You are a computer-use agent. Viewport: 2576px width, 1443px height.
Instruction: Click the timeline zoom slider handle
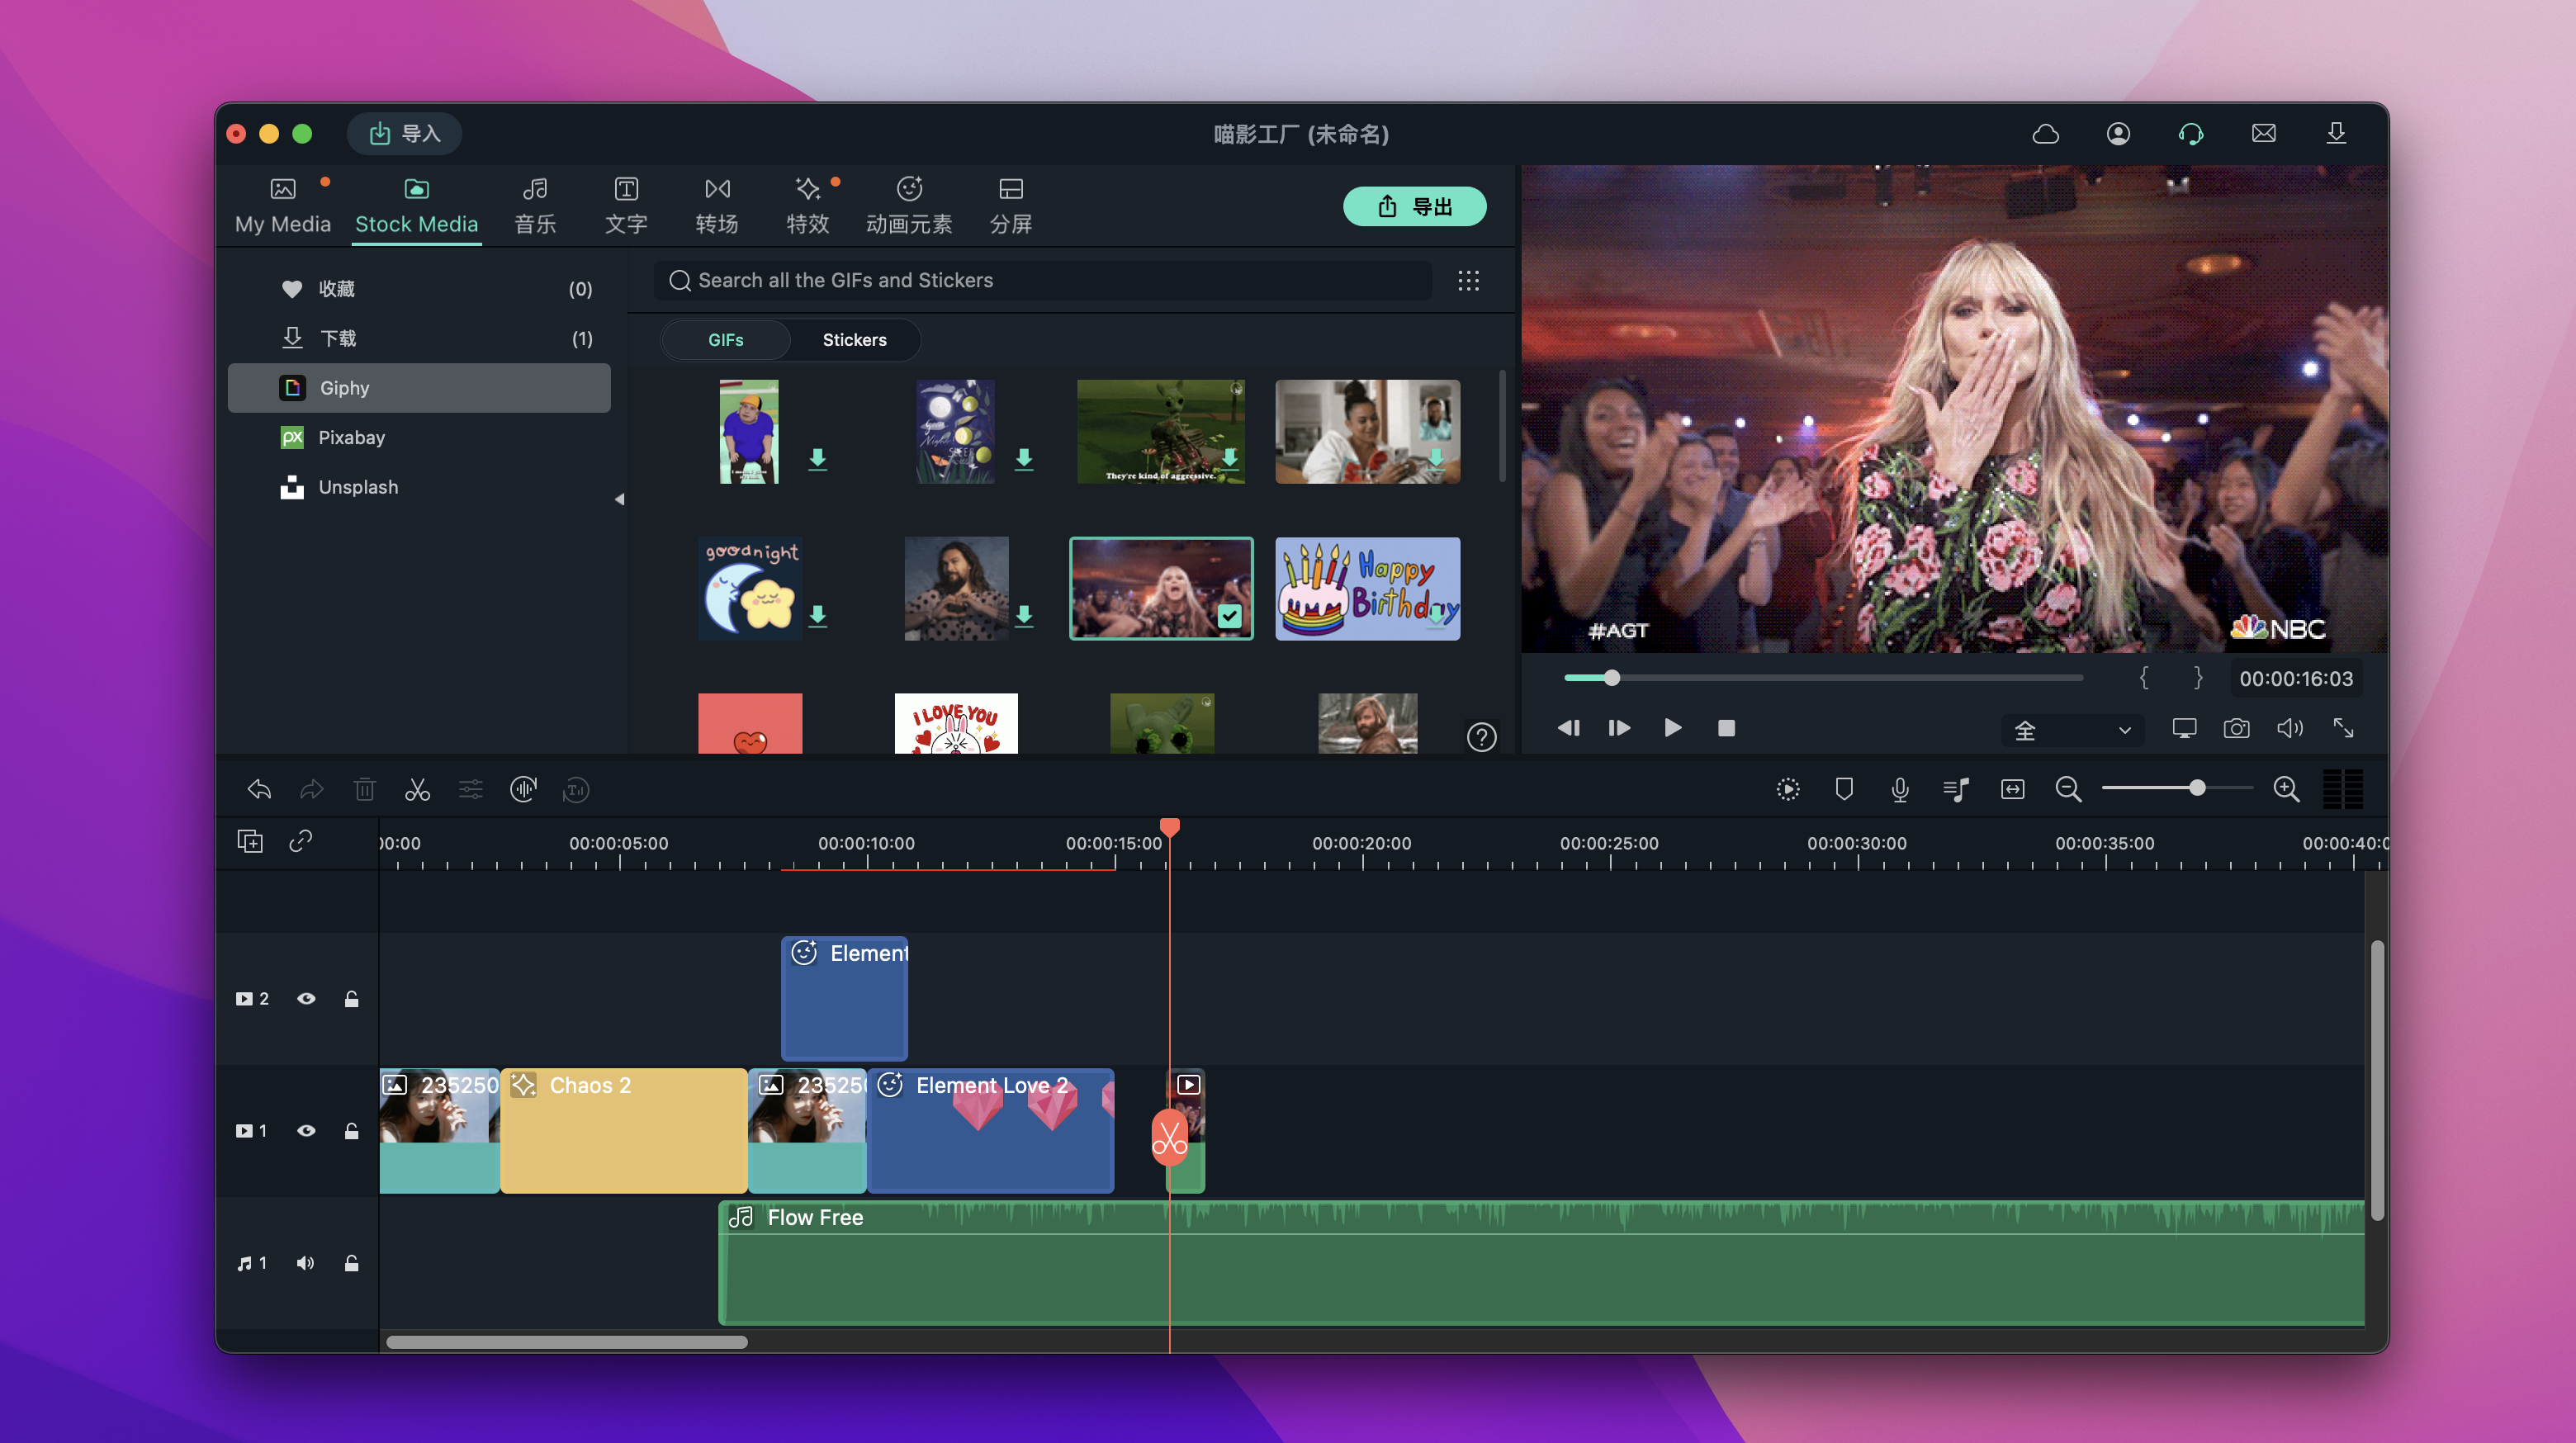point(2196,788)
